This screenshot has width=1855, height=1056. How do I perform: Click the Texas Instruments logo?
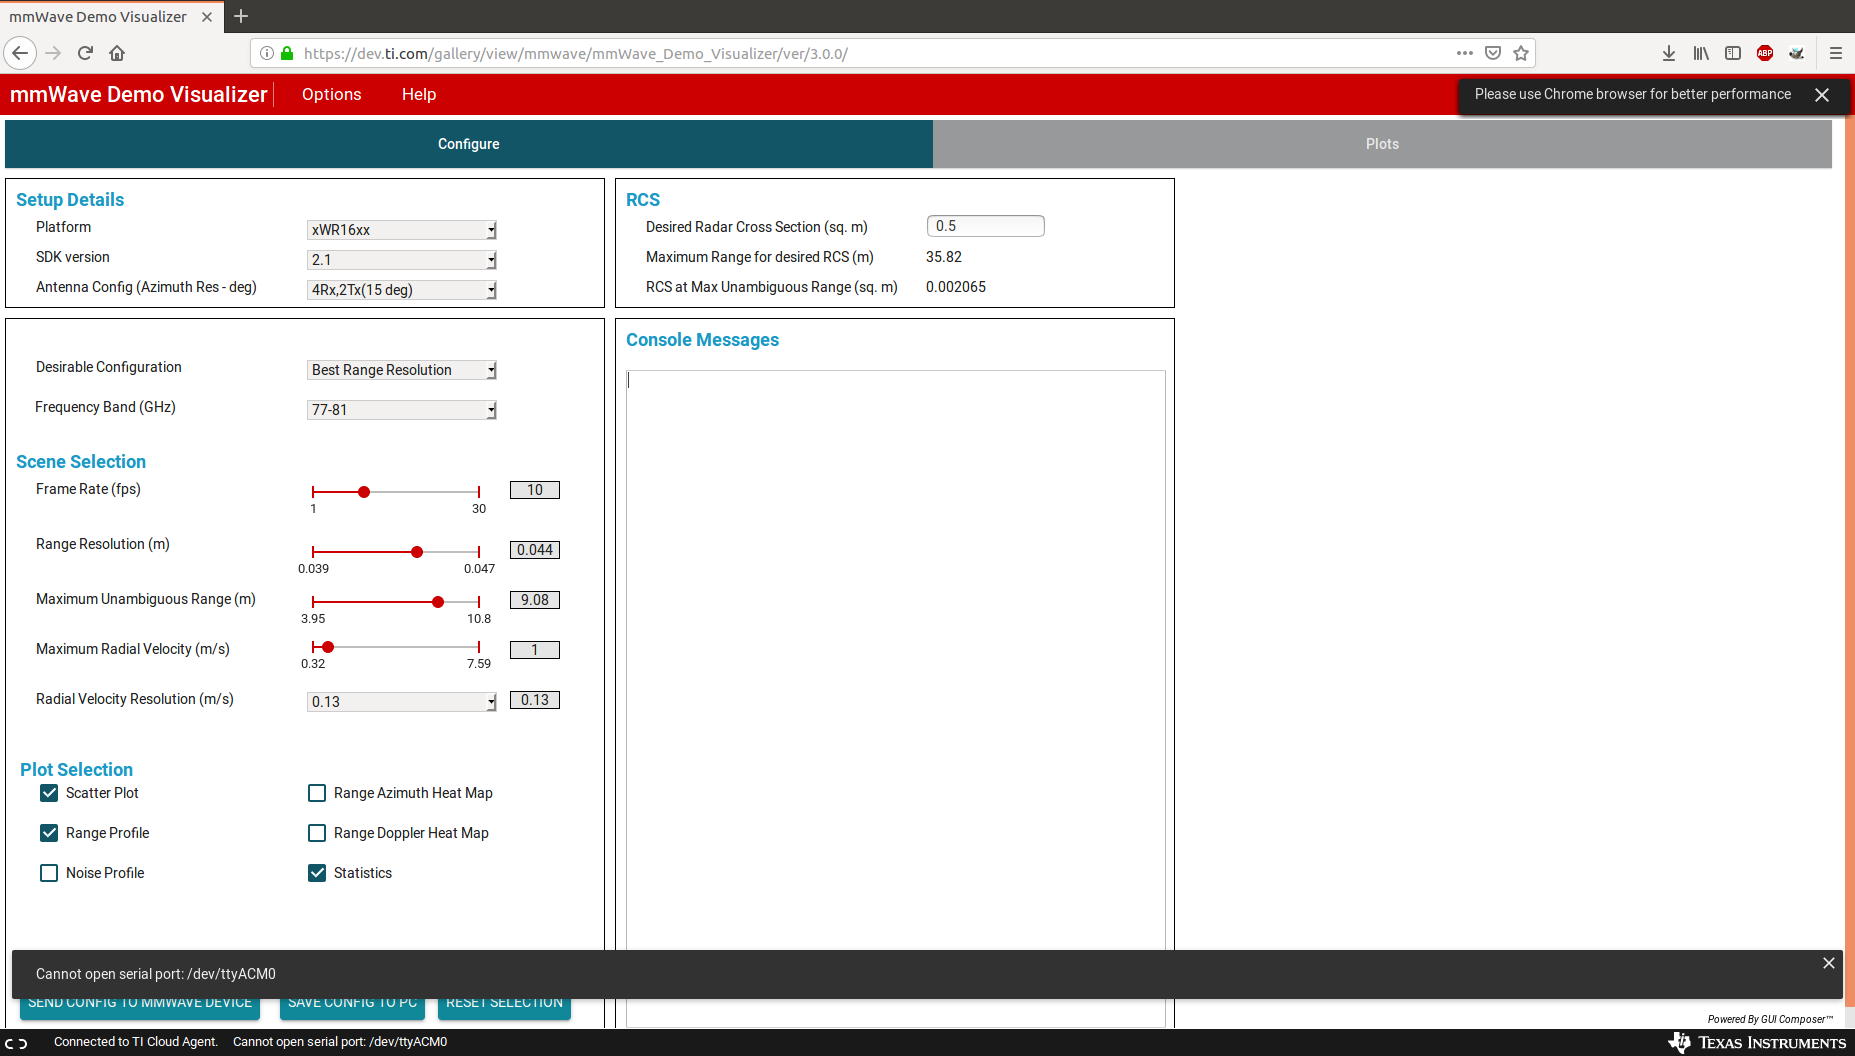pyautogui.click(x=1757, y=1043)
